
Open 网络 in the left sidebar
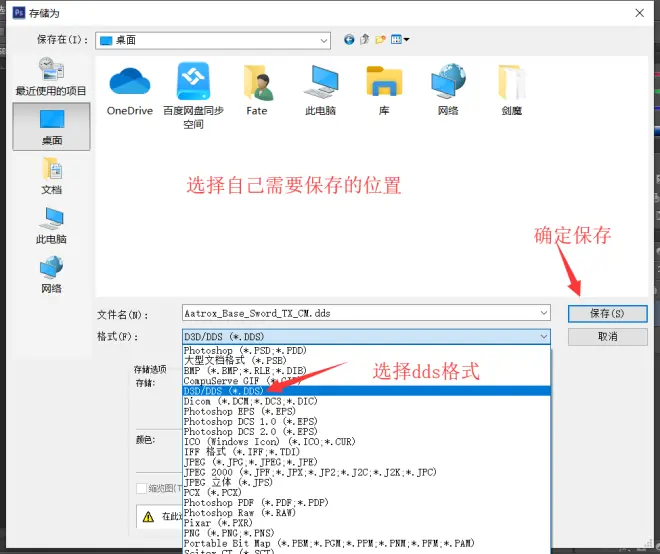[x=51, y=274]
